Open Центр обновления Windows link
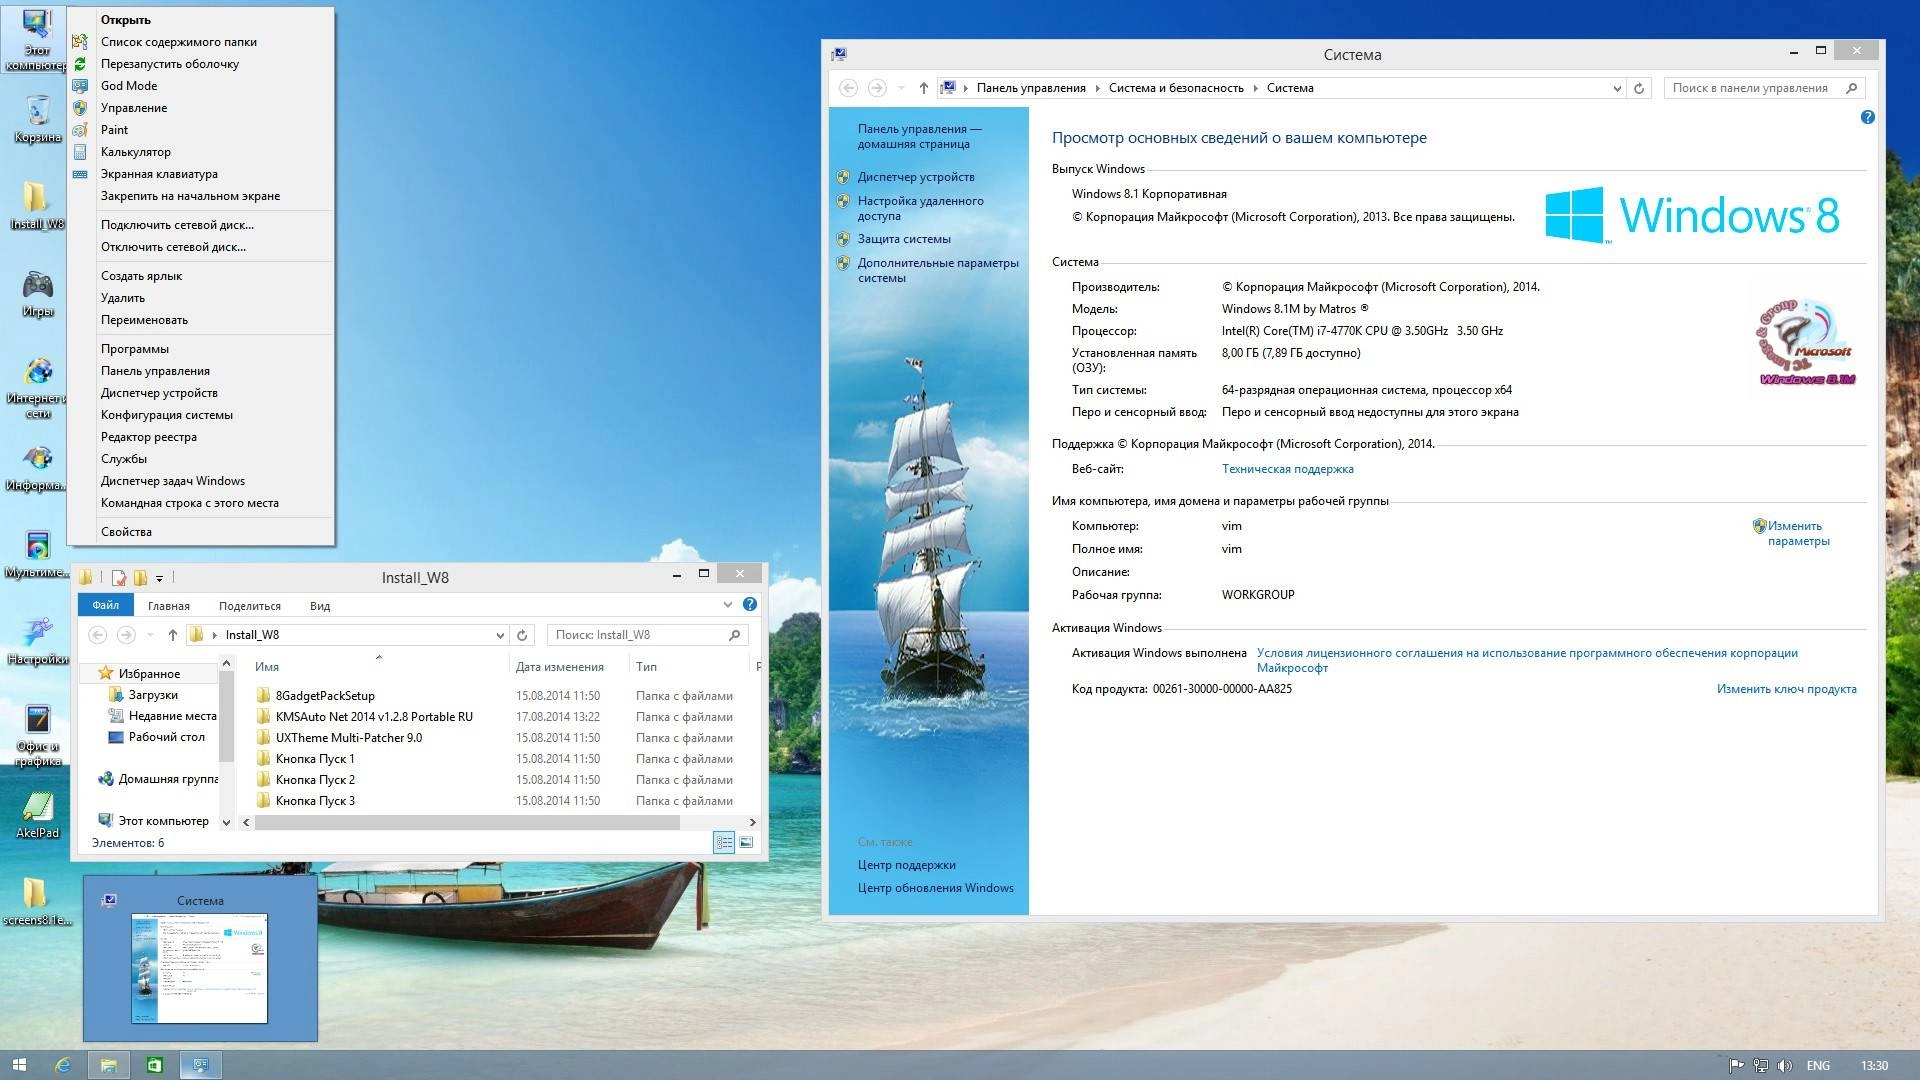 (x=936, y=888)
